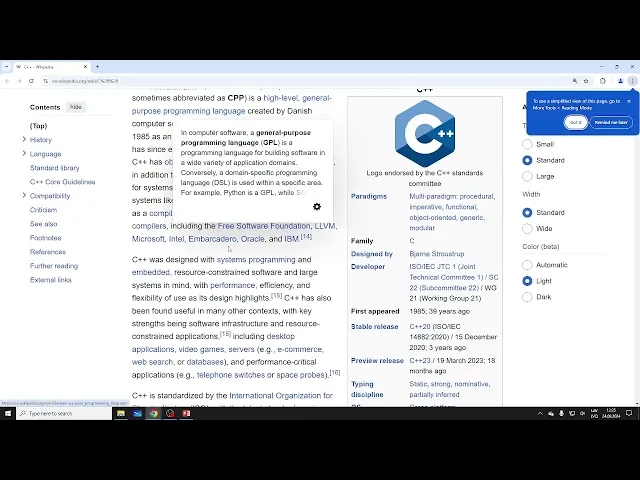Select the Dark color option

click(x=527, y=297)
